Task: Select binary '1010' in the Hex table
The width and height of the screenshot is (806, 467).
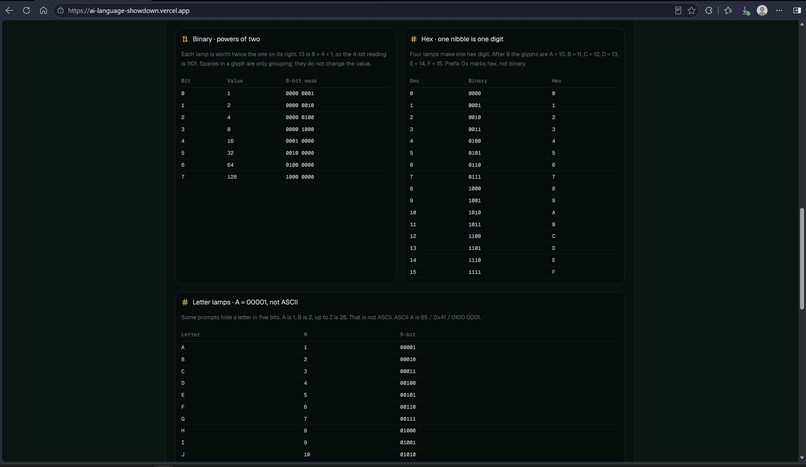Action: [474, 213]
